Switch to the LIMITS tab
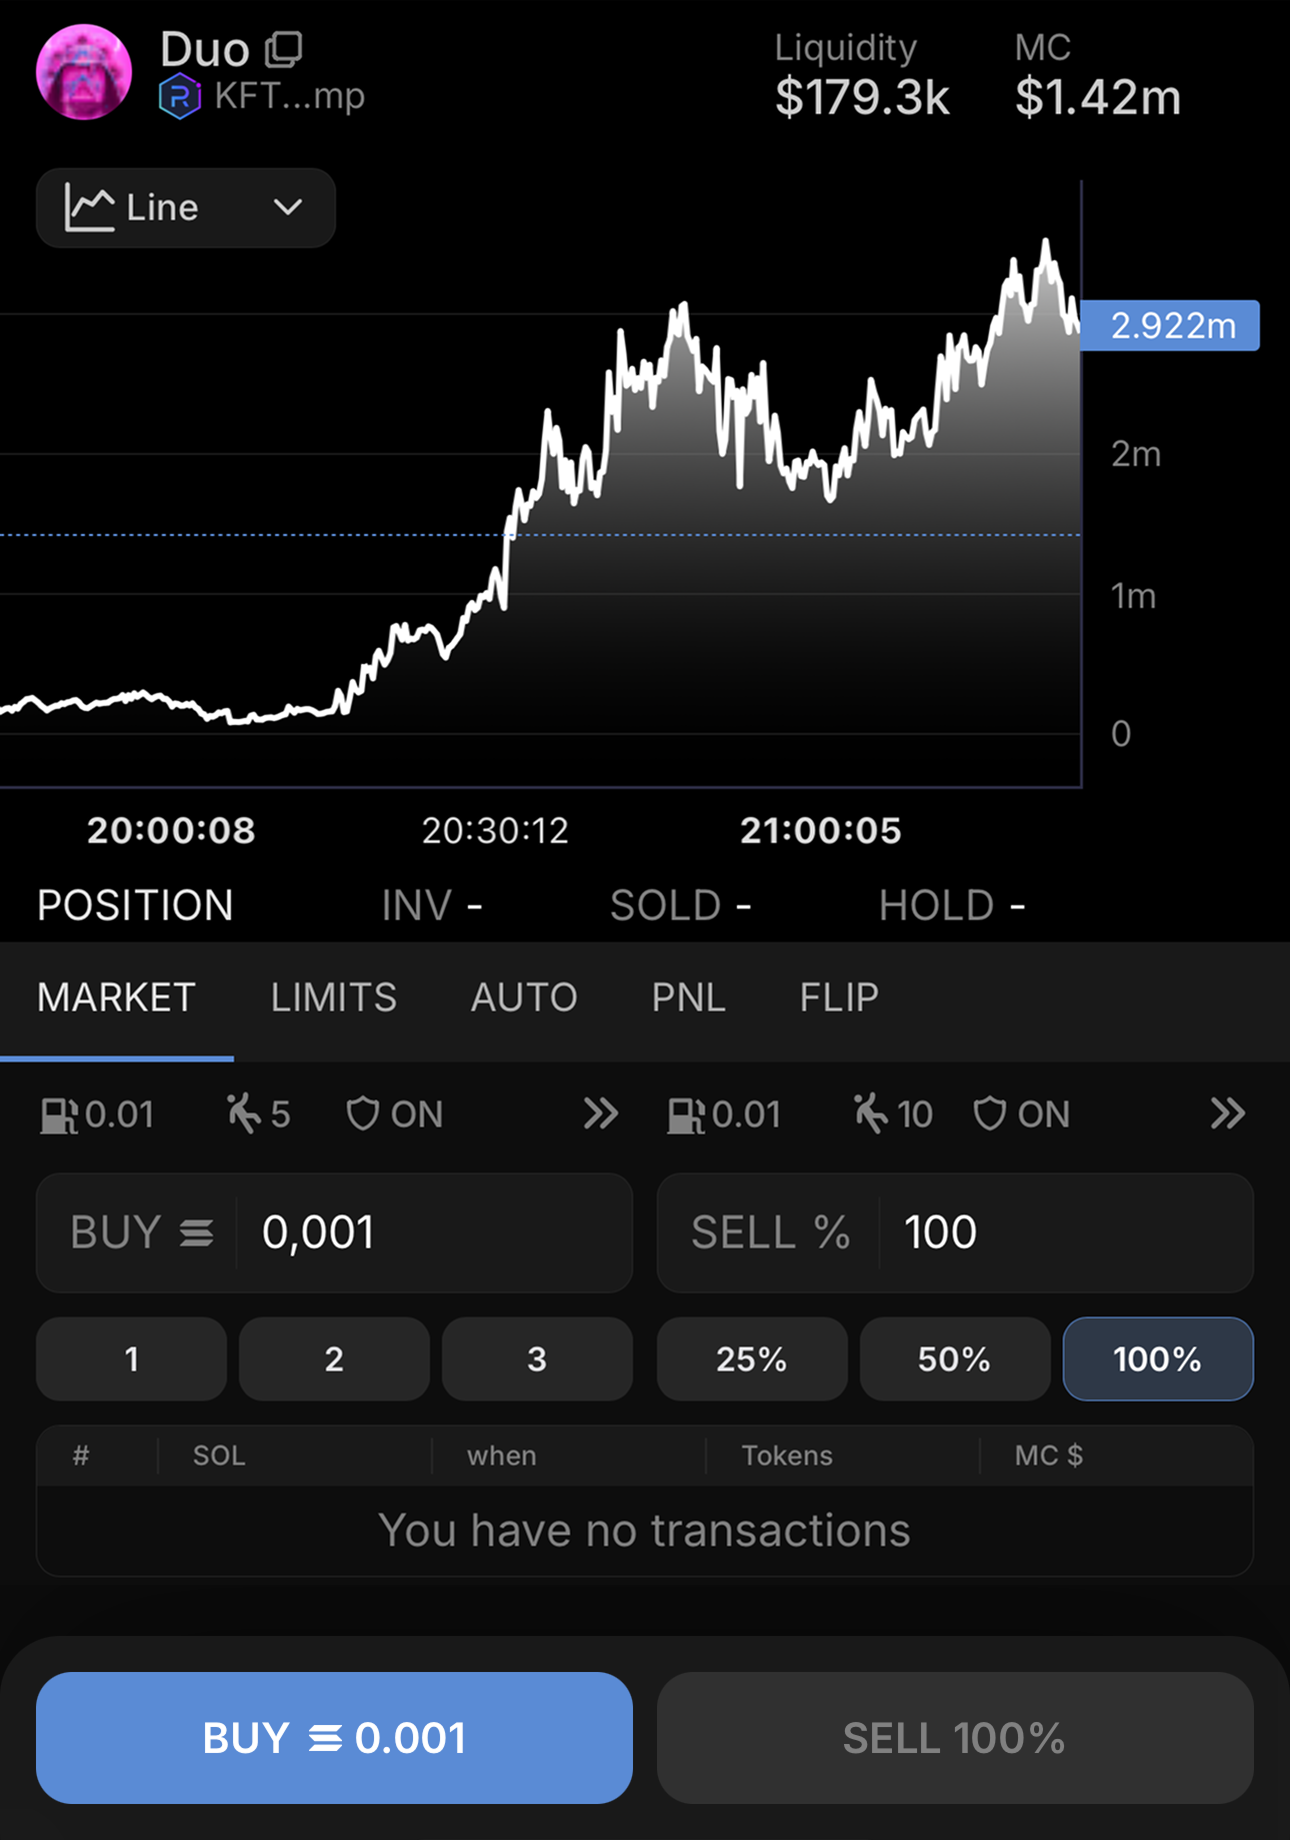Viewport: 1290px width, 1840px height. [x=333, y=998]
